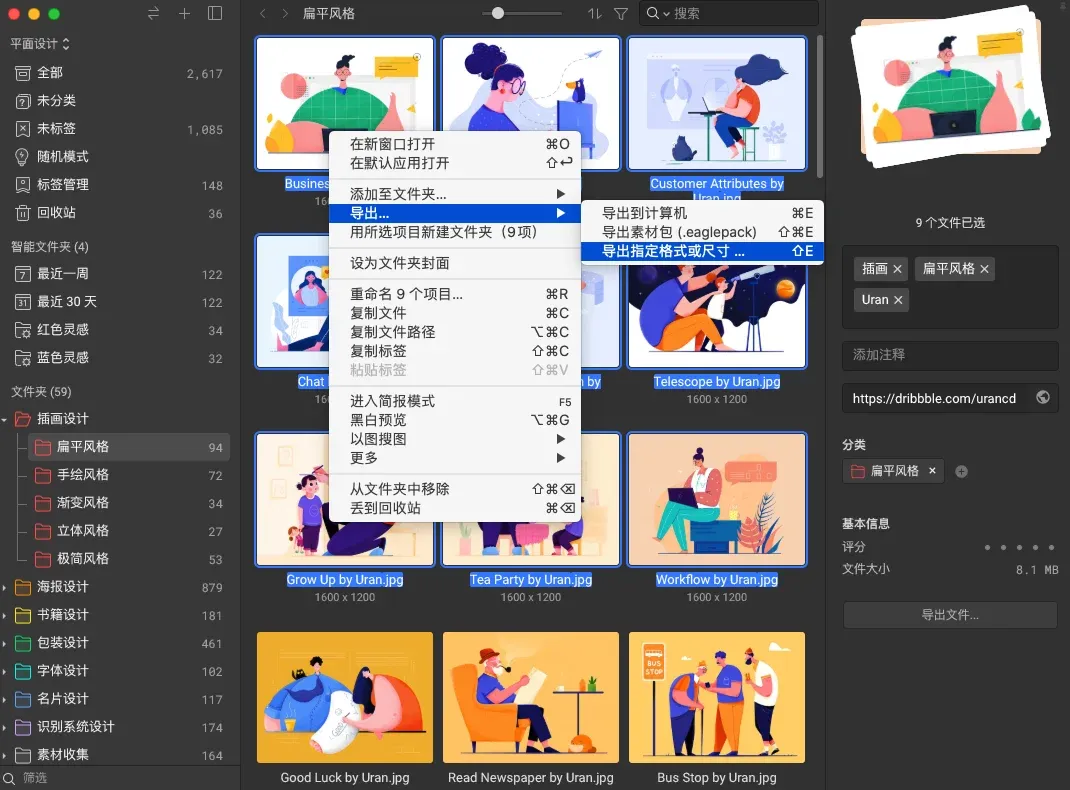The image size is (1070, 790).
Task: Select the 渐变风格 folder
Action: (129, 503)
